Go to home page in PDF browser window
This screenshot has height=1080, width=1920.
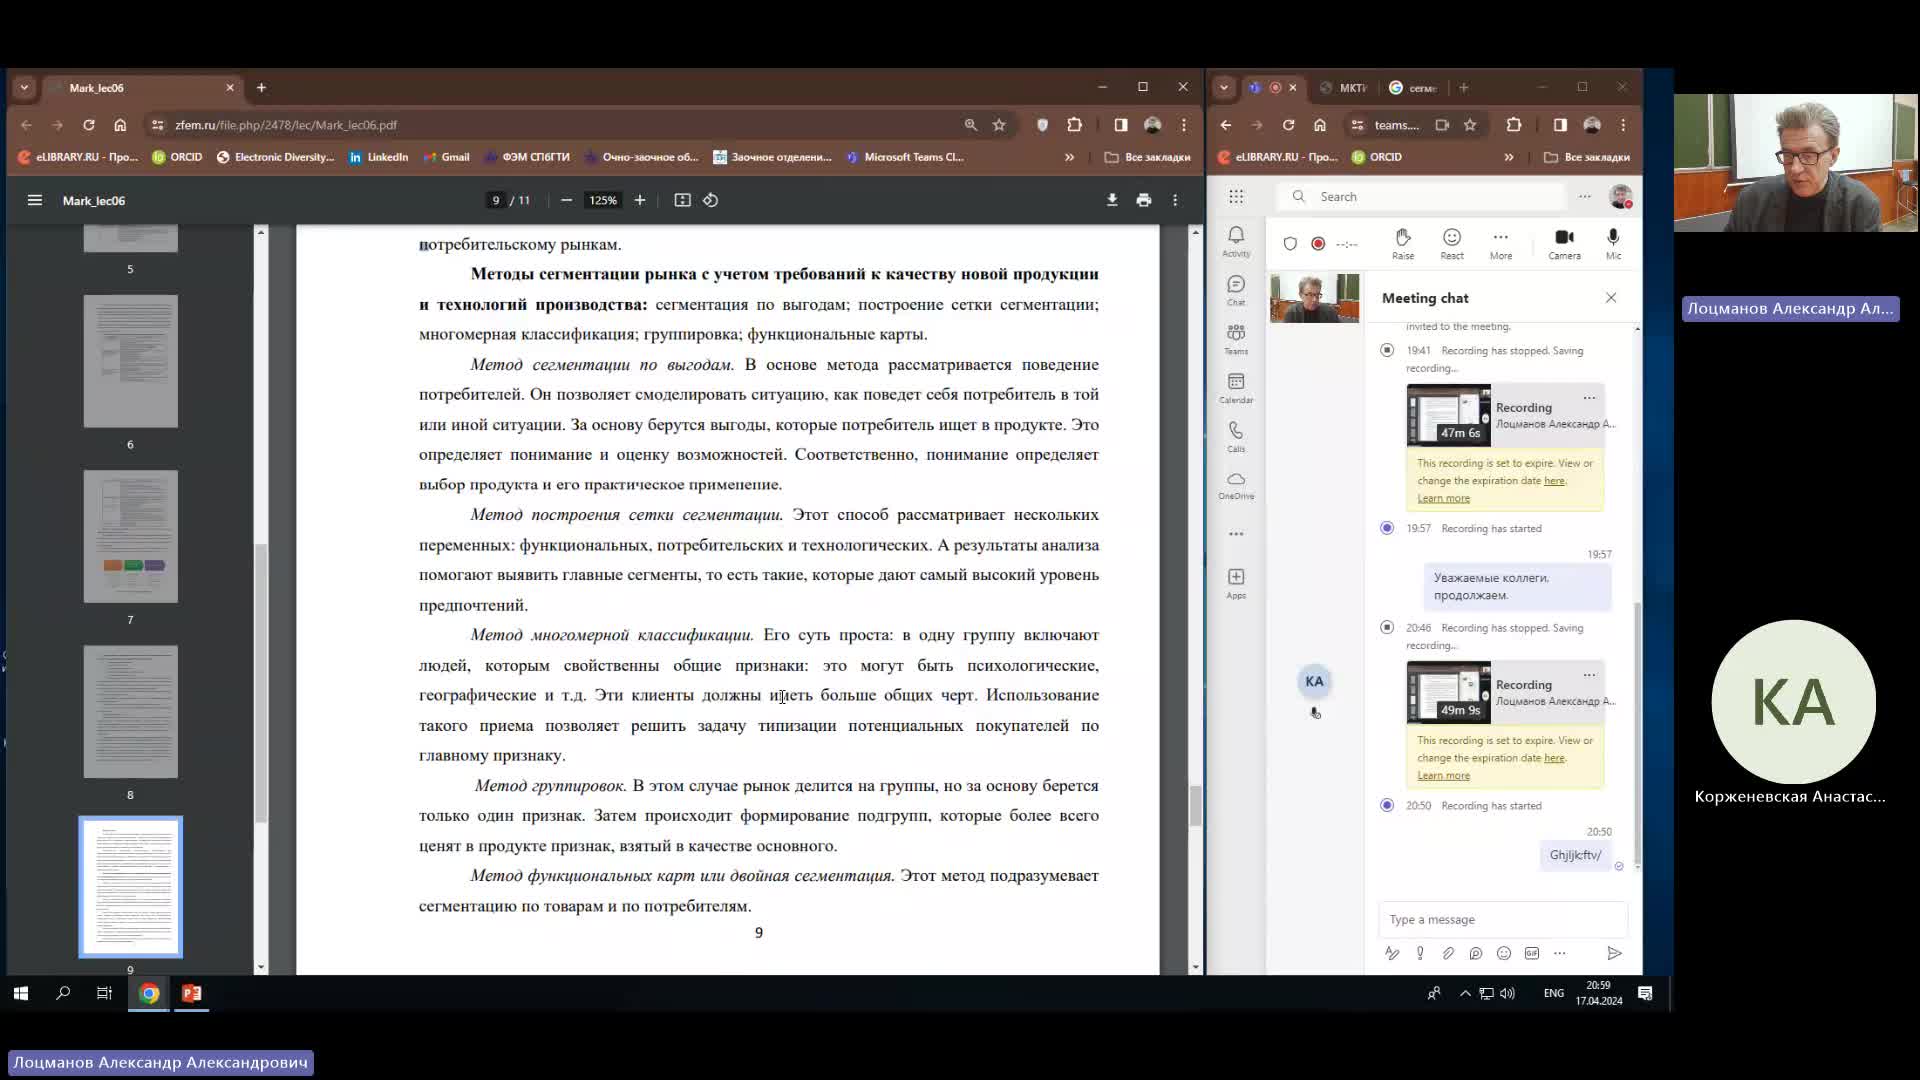coord(120,125)
